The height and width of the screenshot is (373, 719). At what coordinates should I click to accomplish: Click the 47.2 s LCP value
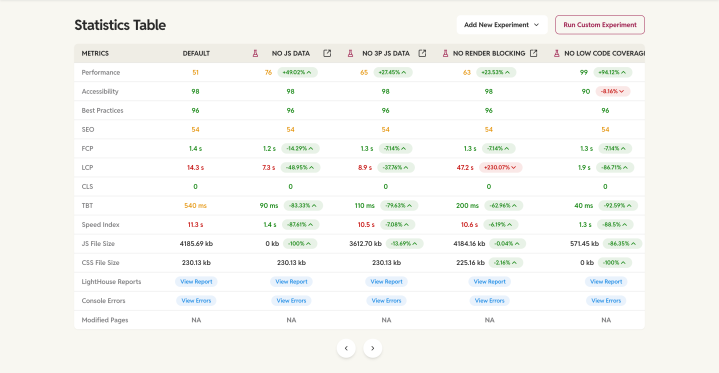465,167
